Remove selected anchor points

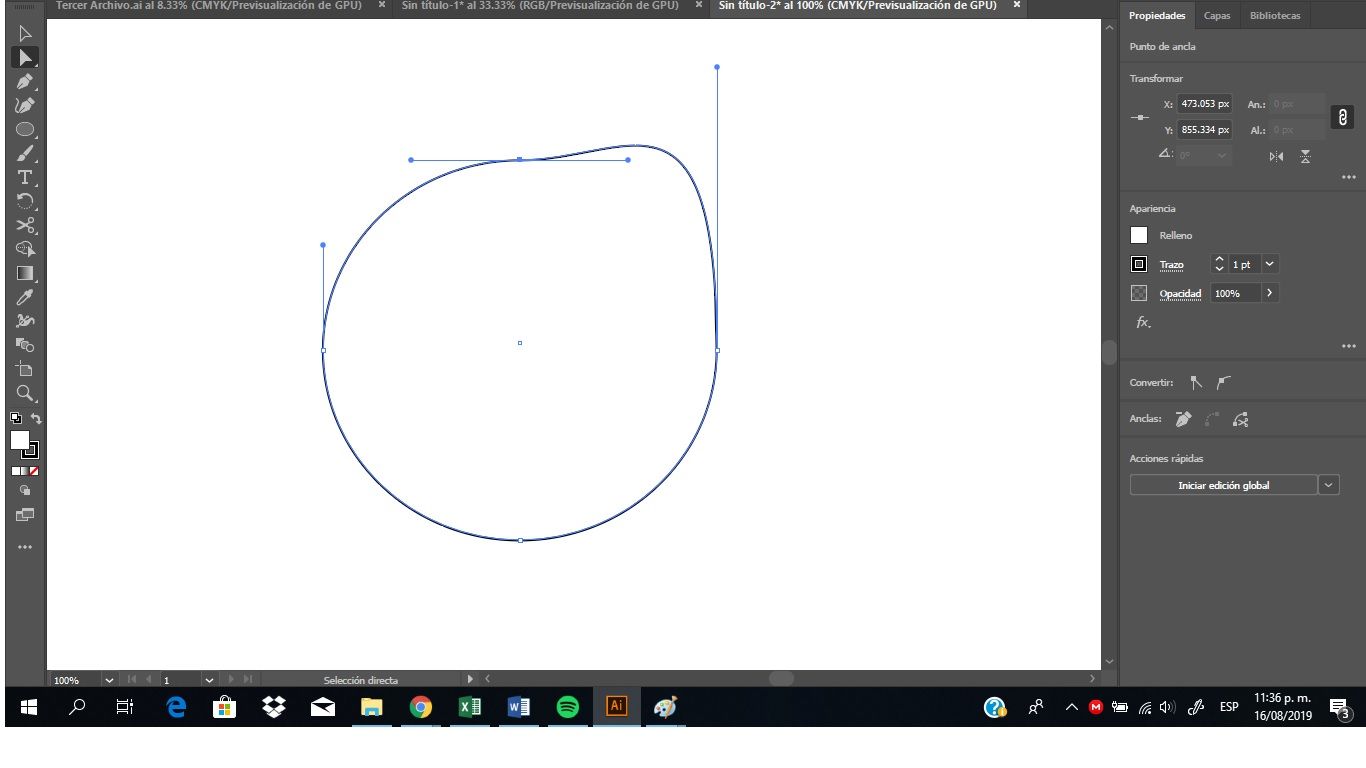1184,420
